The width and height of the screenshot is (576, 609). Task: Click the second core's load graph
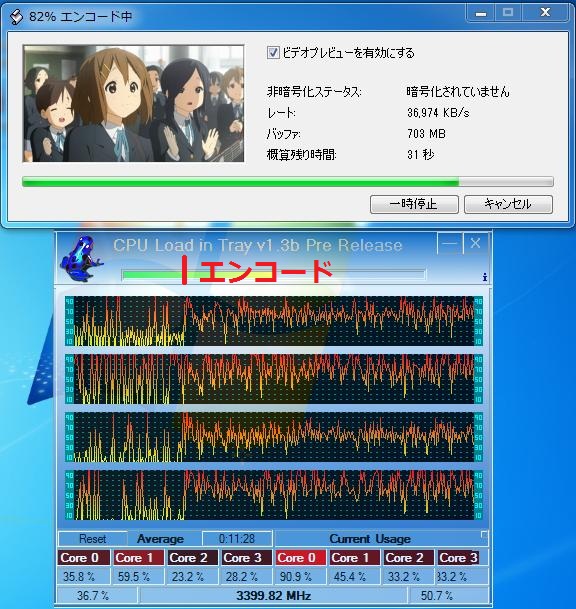[x=273, y=379]
